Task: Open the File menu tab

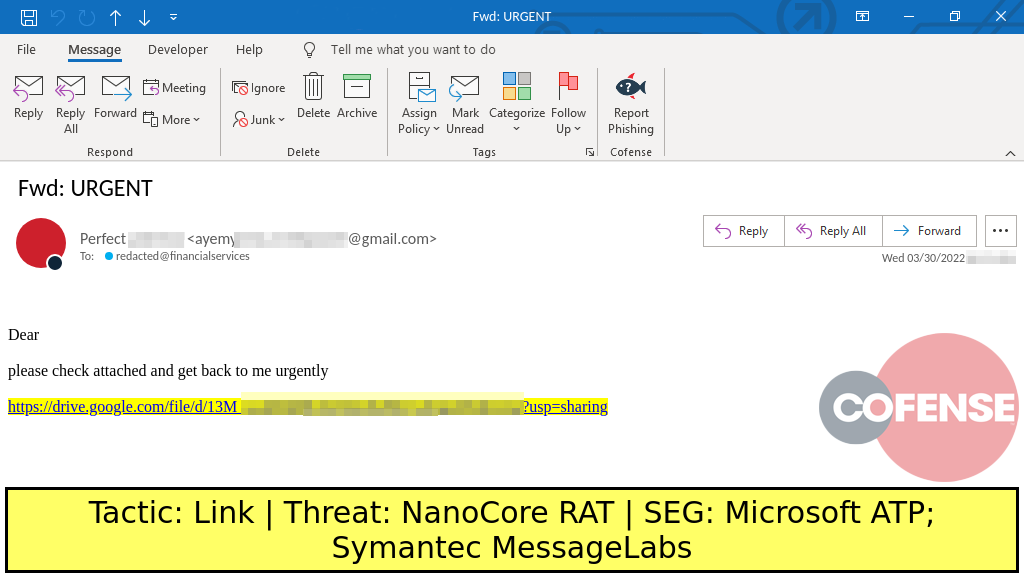Action: 26,50
